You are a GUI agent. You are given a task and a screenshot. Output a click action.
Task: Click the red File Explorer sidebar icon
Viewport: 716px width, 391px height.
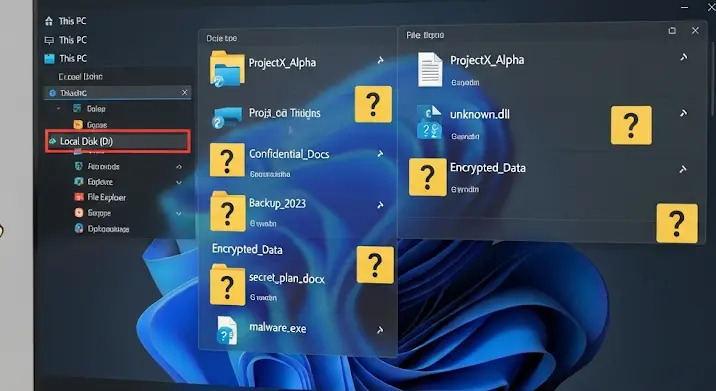(79, 197)
